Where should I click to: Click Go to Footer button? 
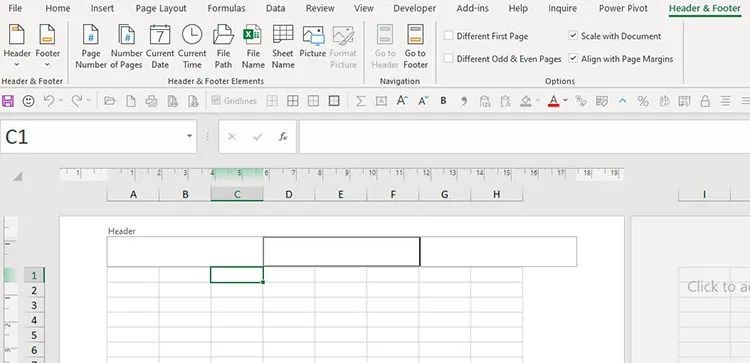[415, 47]
